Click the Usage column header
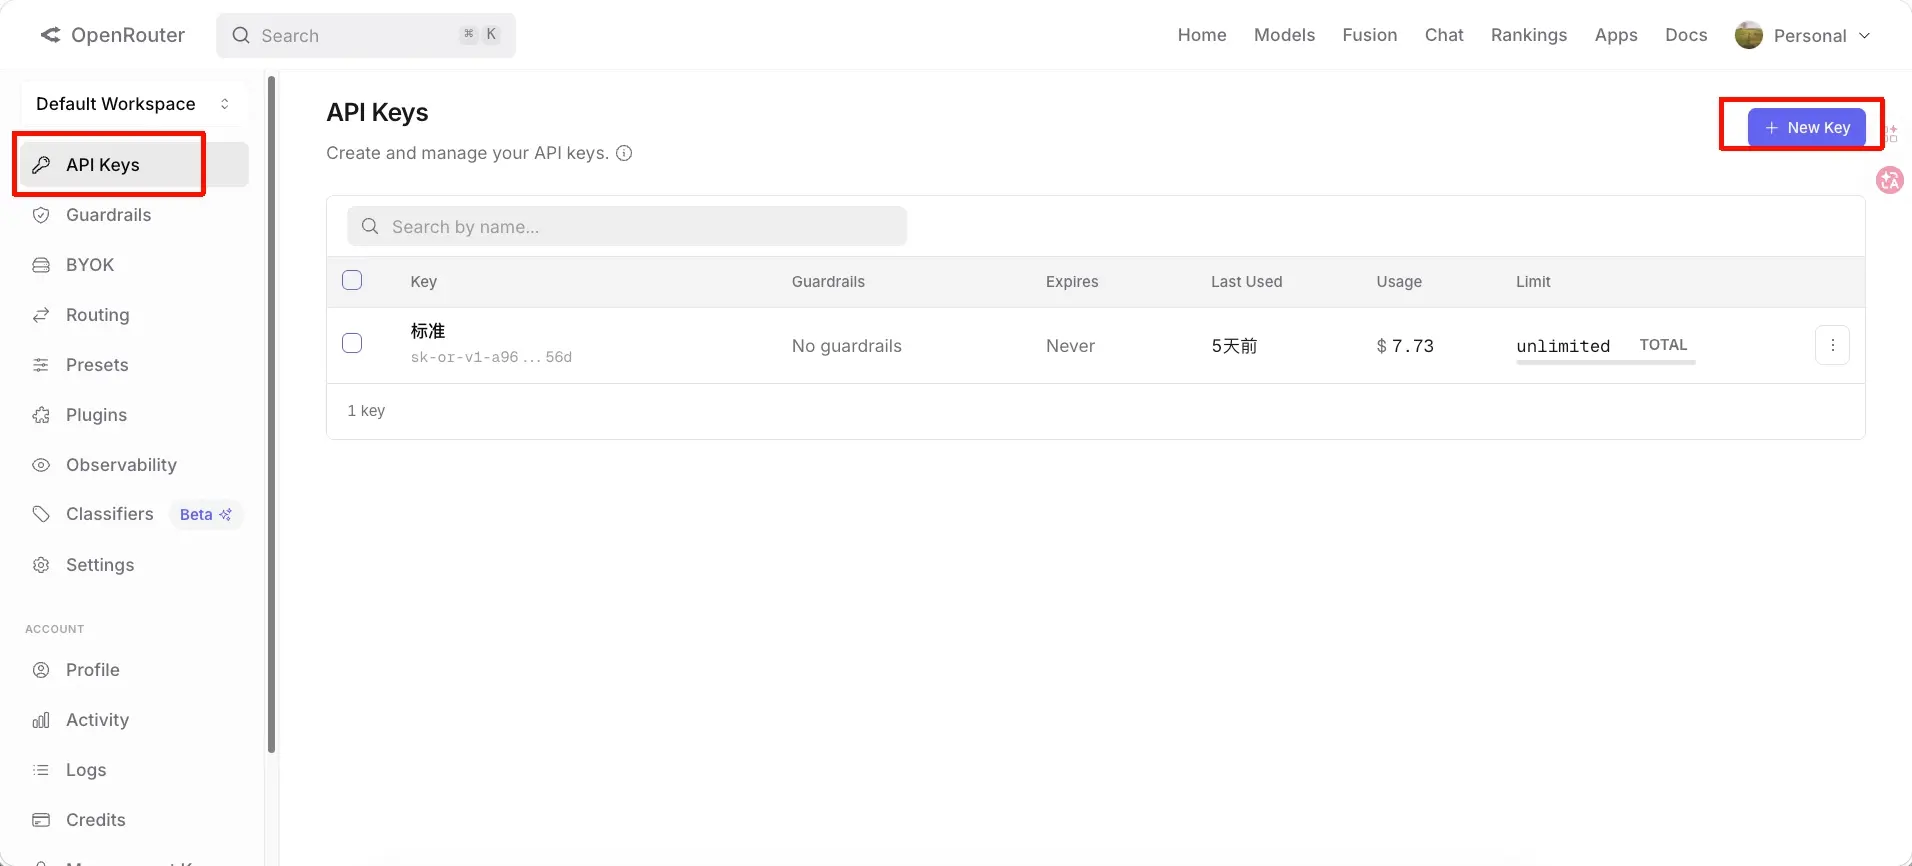Viewport: 1912px width, 866px height. [1399, 282]
